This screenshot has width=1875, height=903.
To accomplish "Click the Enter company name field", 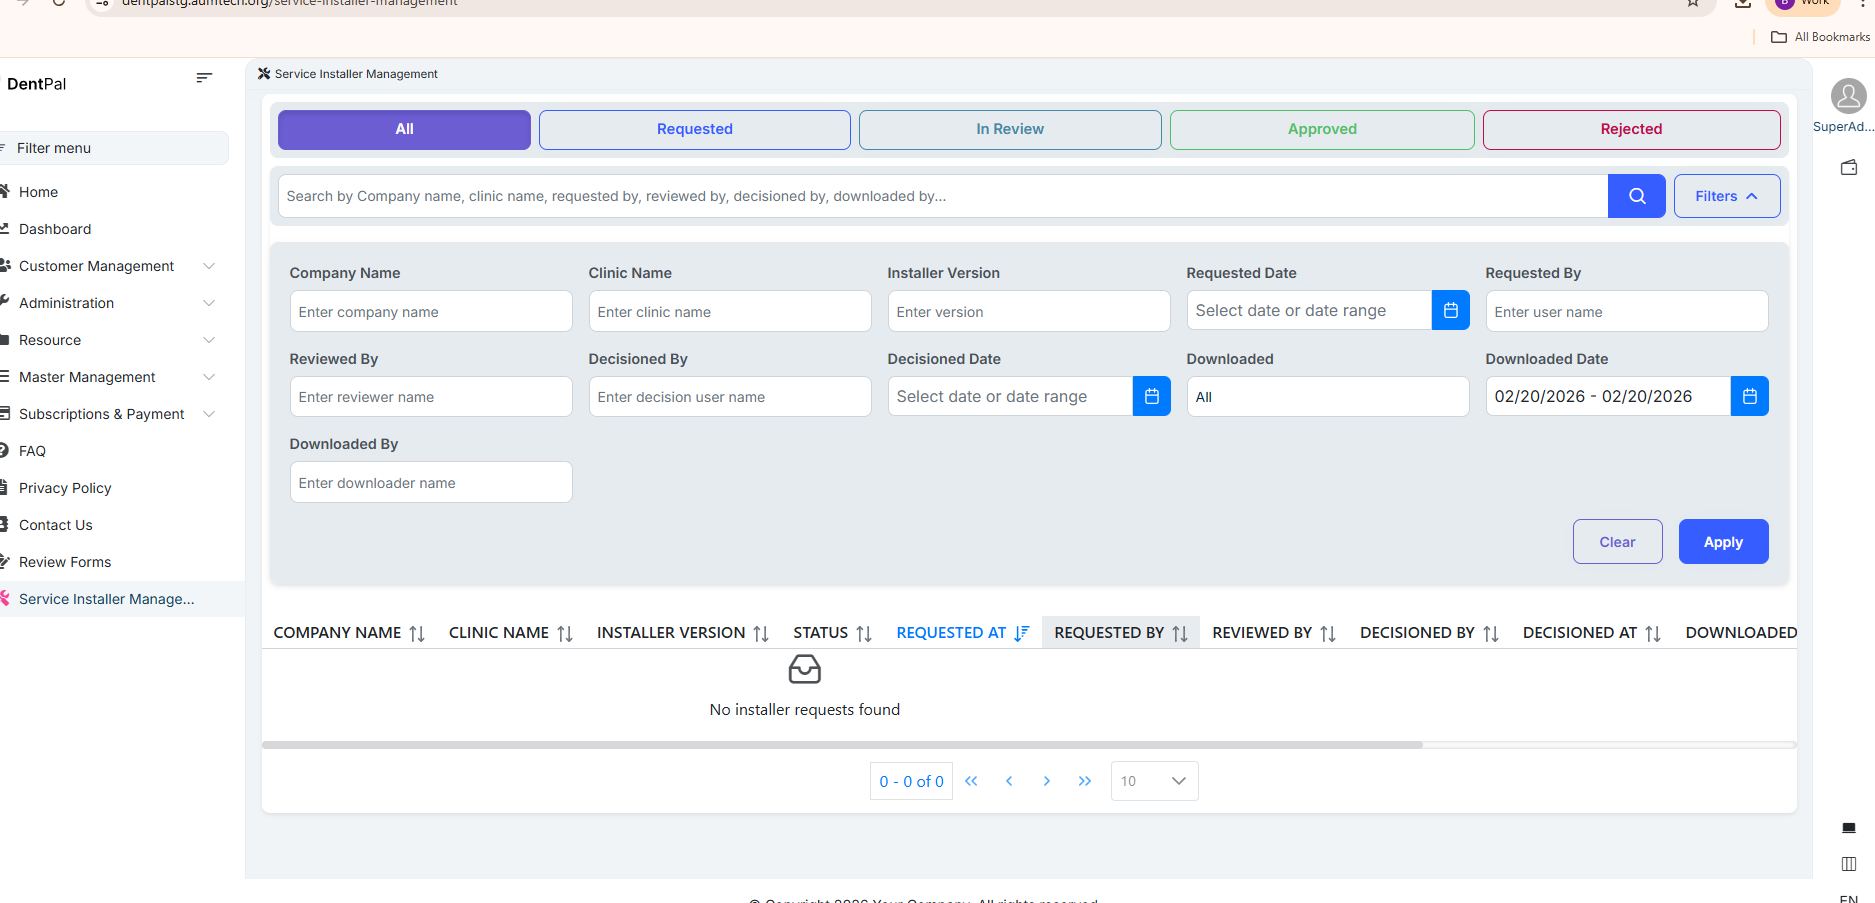I will click(x=431, y=312).
